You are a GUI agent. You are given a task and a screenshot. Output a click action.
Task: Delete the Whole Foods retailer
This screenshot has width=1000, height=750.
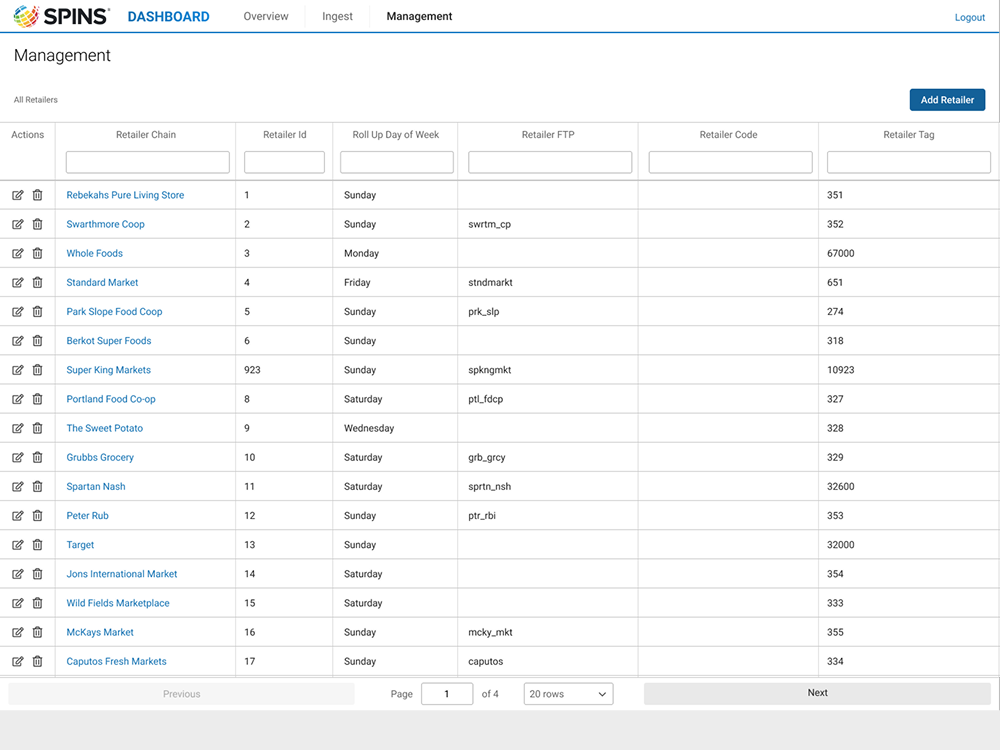[x=38, y=253]
